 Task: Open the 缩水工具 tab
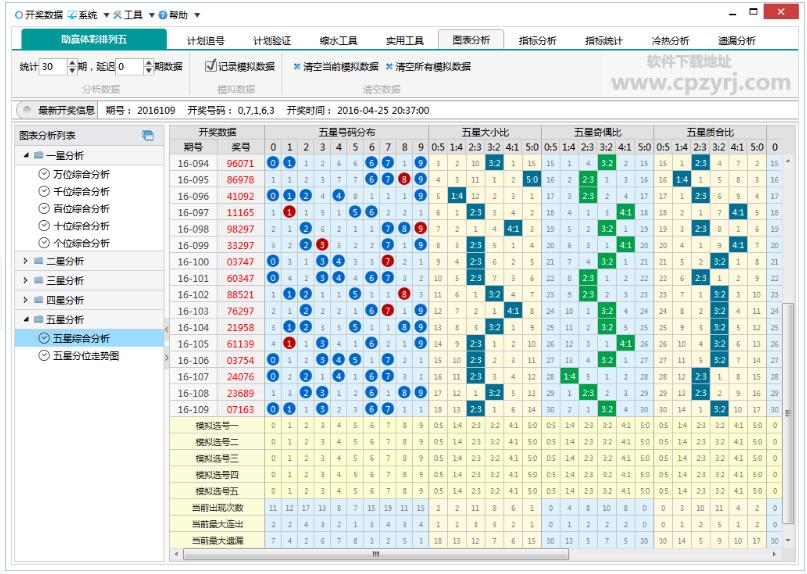[338, 41]
